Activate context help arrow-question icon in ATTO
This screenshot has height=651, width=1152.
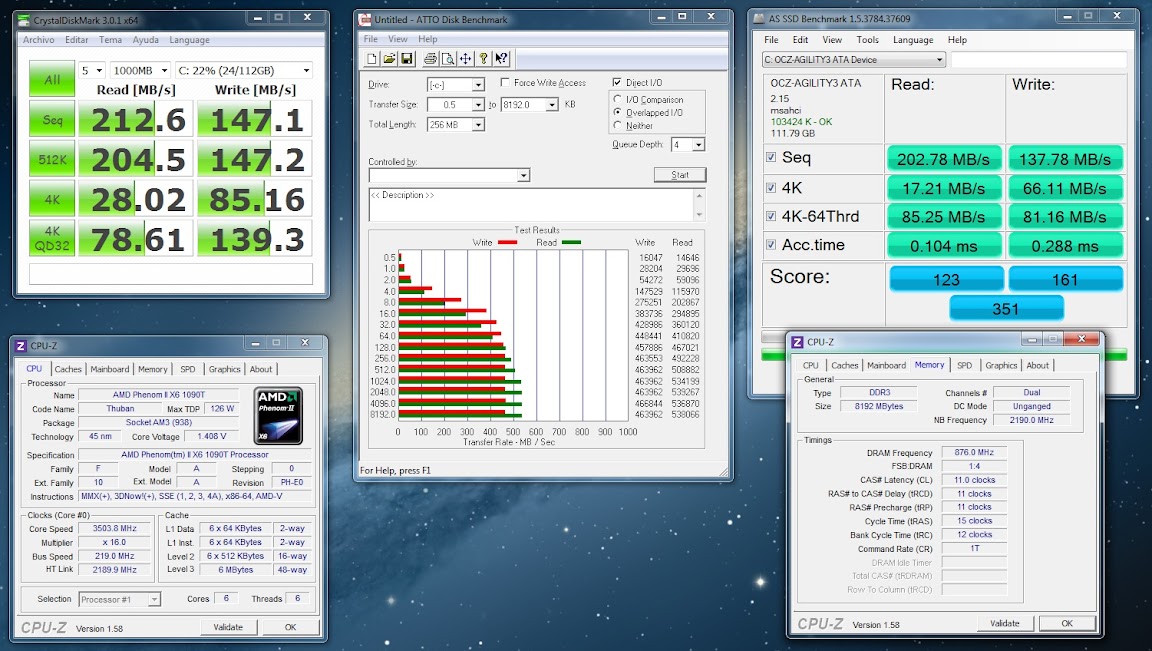pos(501,59)
